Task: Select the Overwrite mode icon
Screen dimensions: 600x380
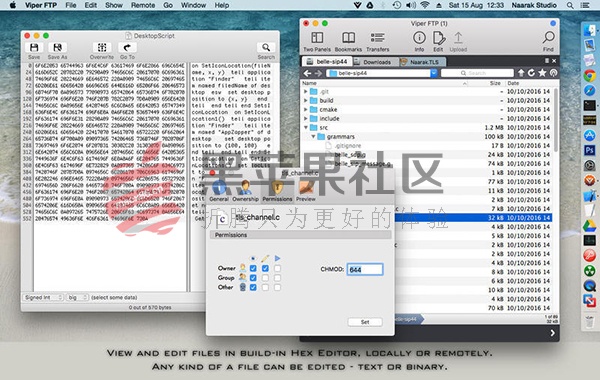Action: point(102,47)
